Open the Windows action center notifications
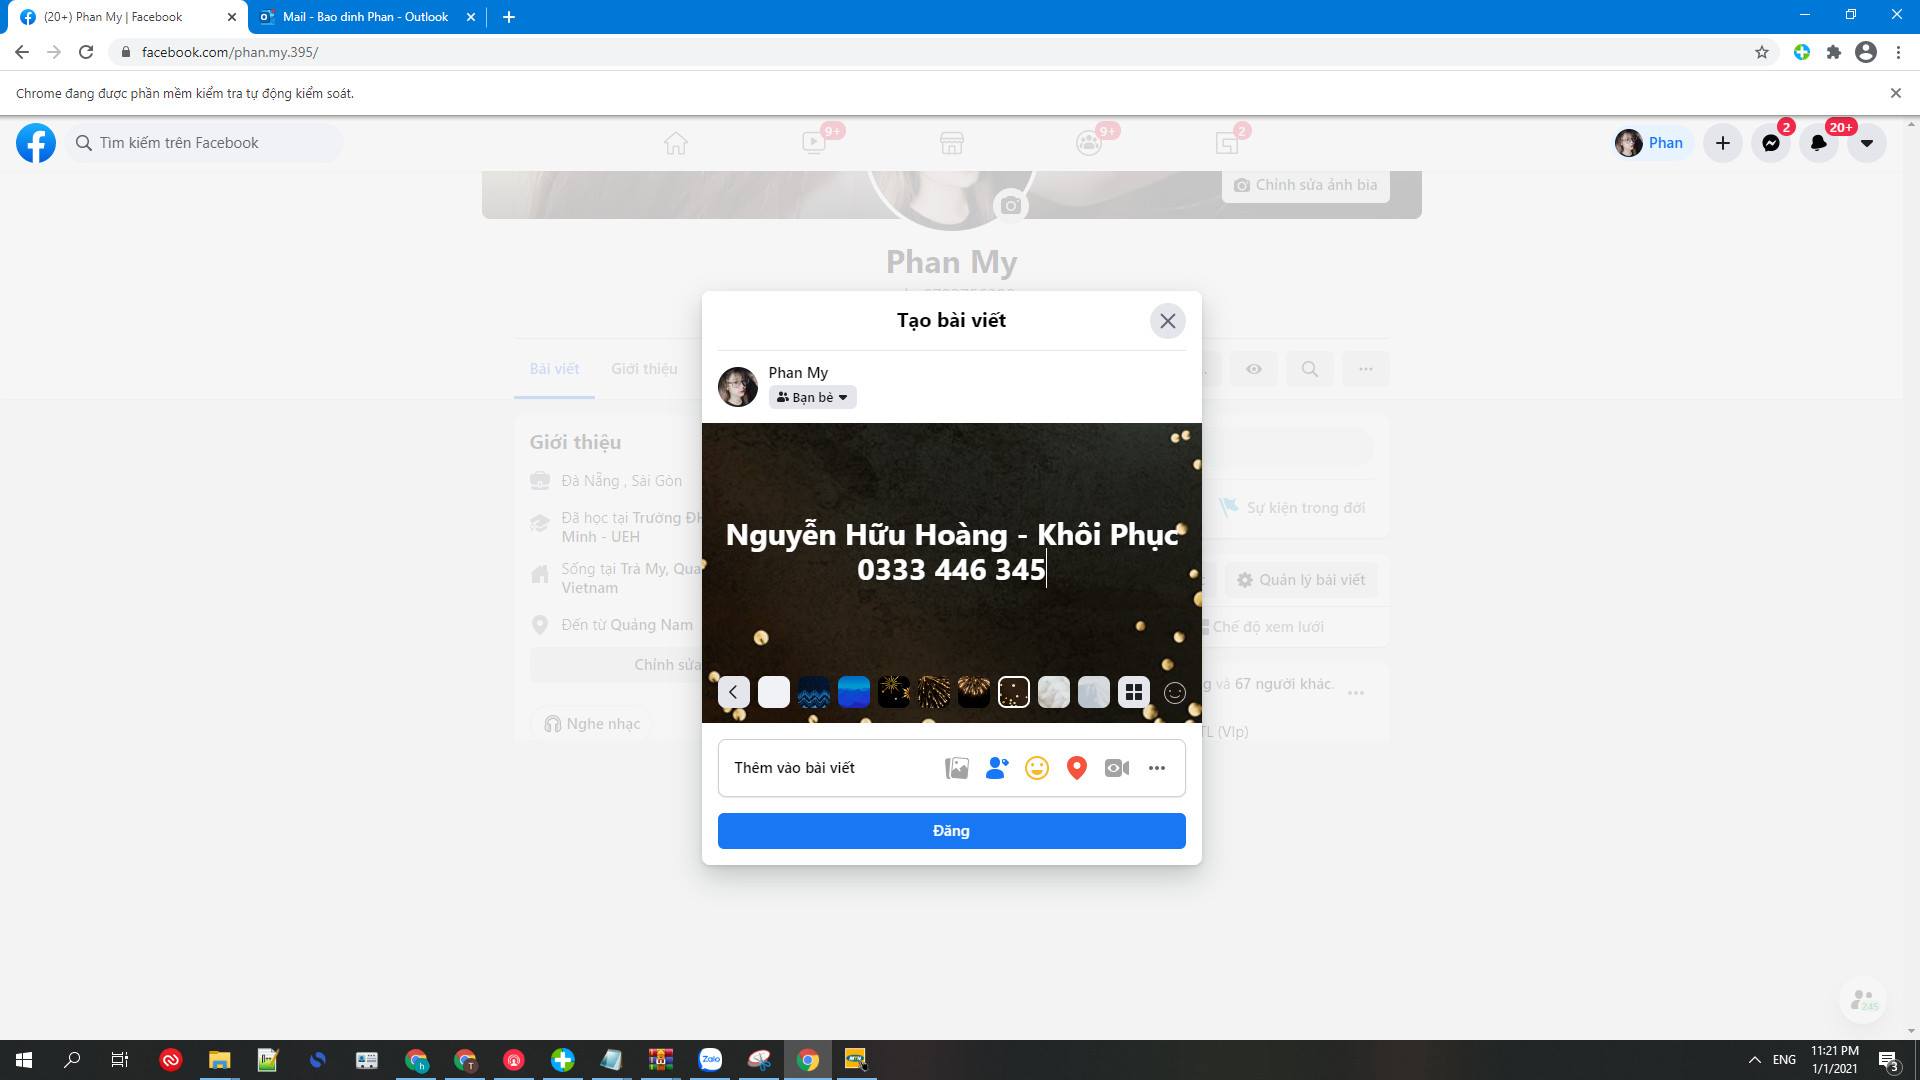This screenshot has width=1920, height=1080. click(1888, 1060)
